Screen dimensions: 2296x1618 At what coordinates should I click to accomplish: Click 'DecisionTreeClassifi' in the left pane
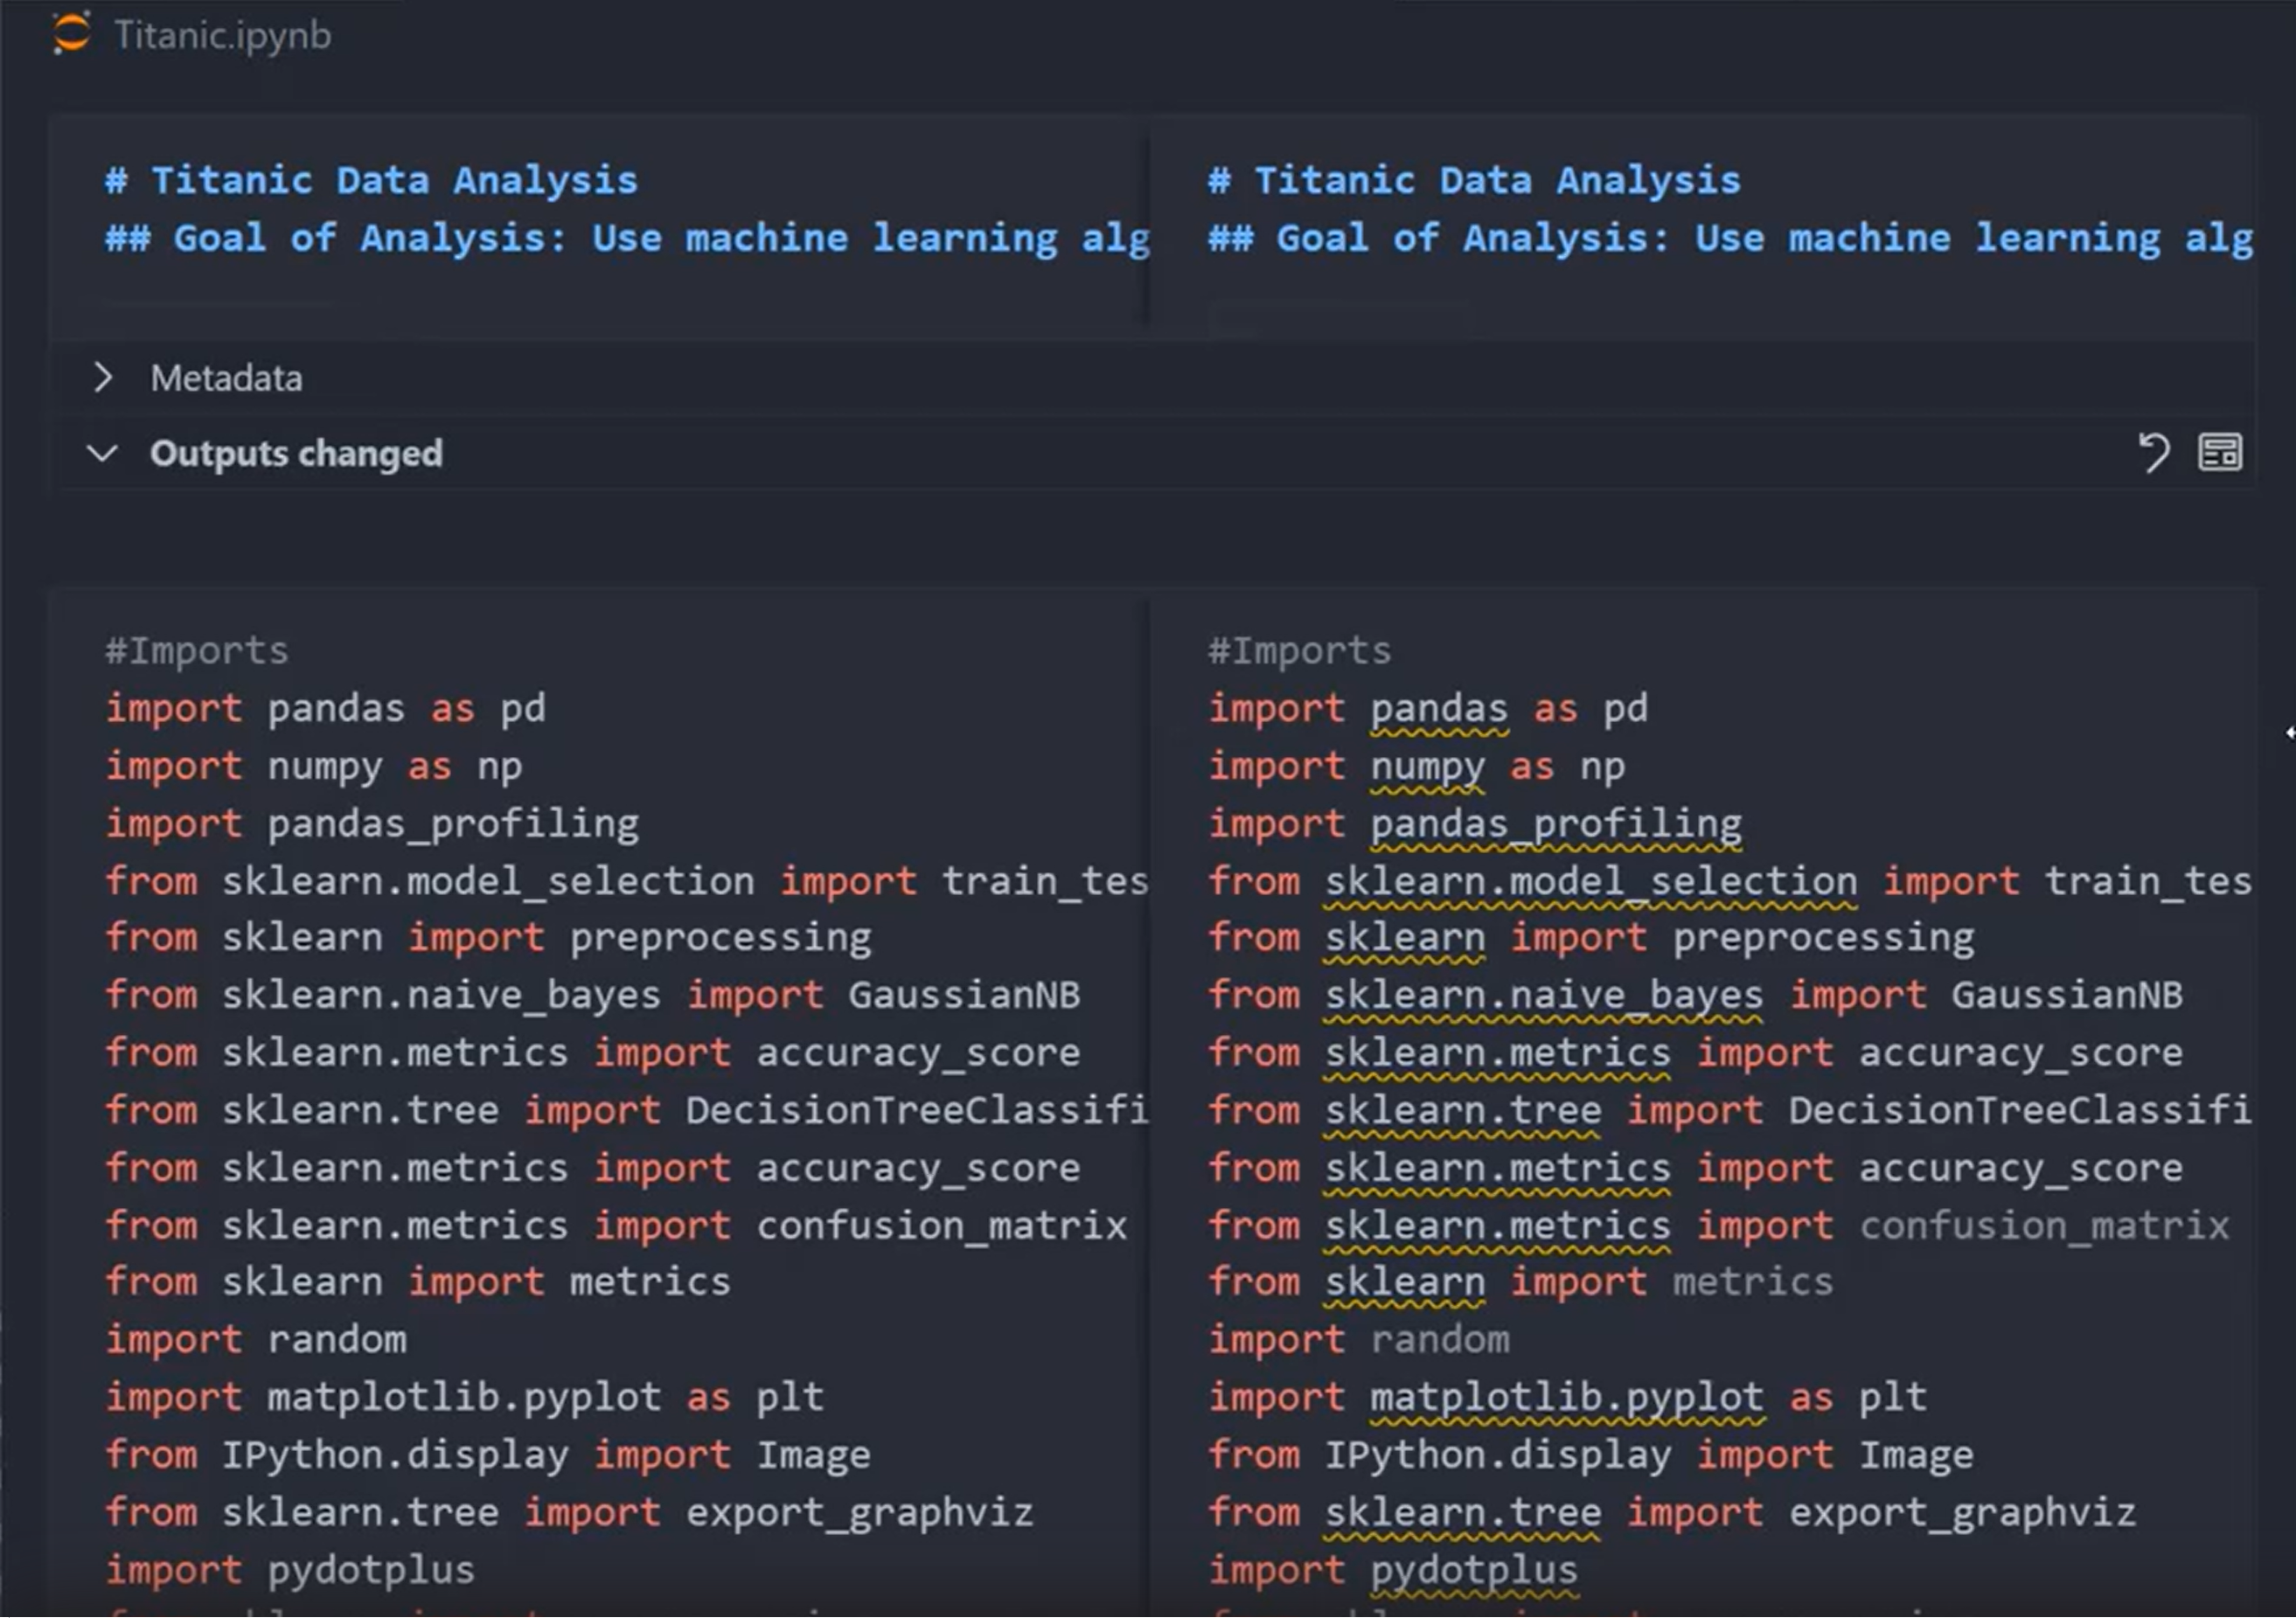pyautogui.click(x=917, y=1111)
